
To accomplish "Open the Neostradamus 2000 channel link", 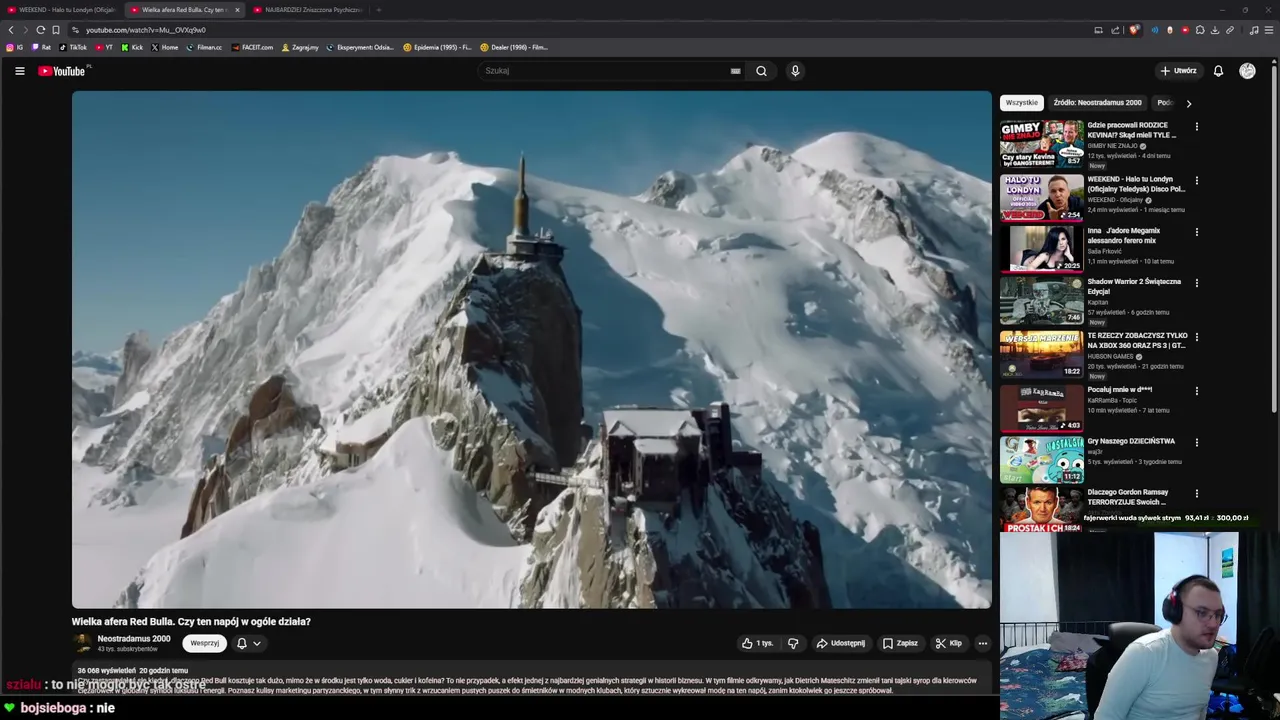I will [133, 638].
